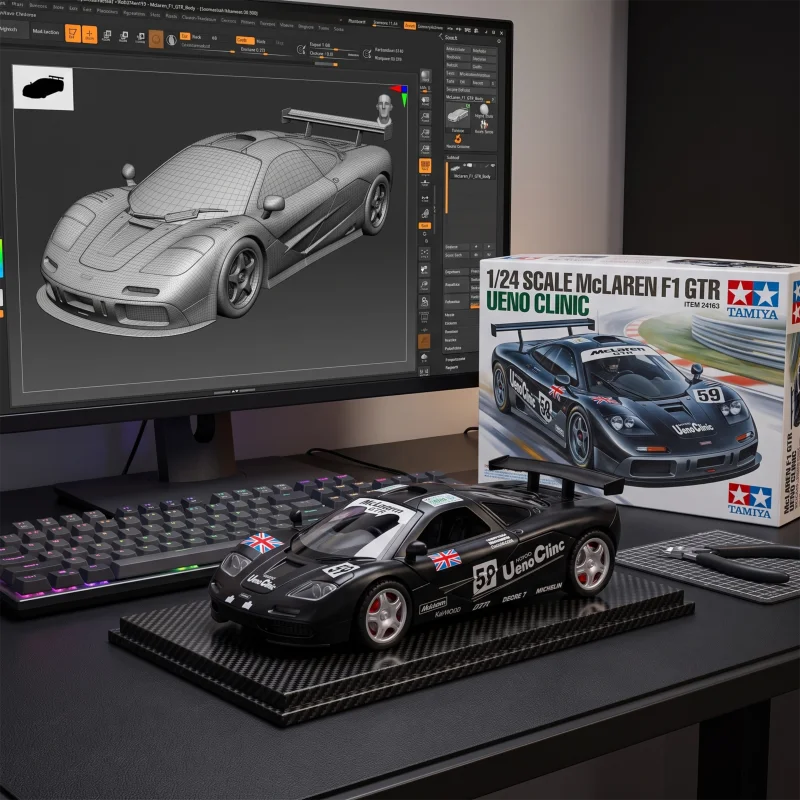Toggle the orange Avset button at top right
800x800 pixels.
[411, 26]
